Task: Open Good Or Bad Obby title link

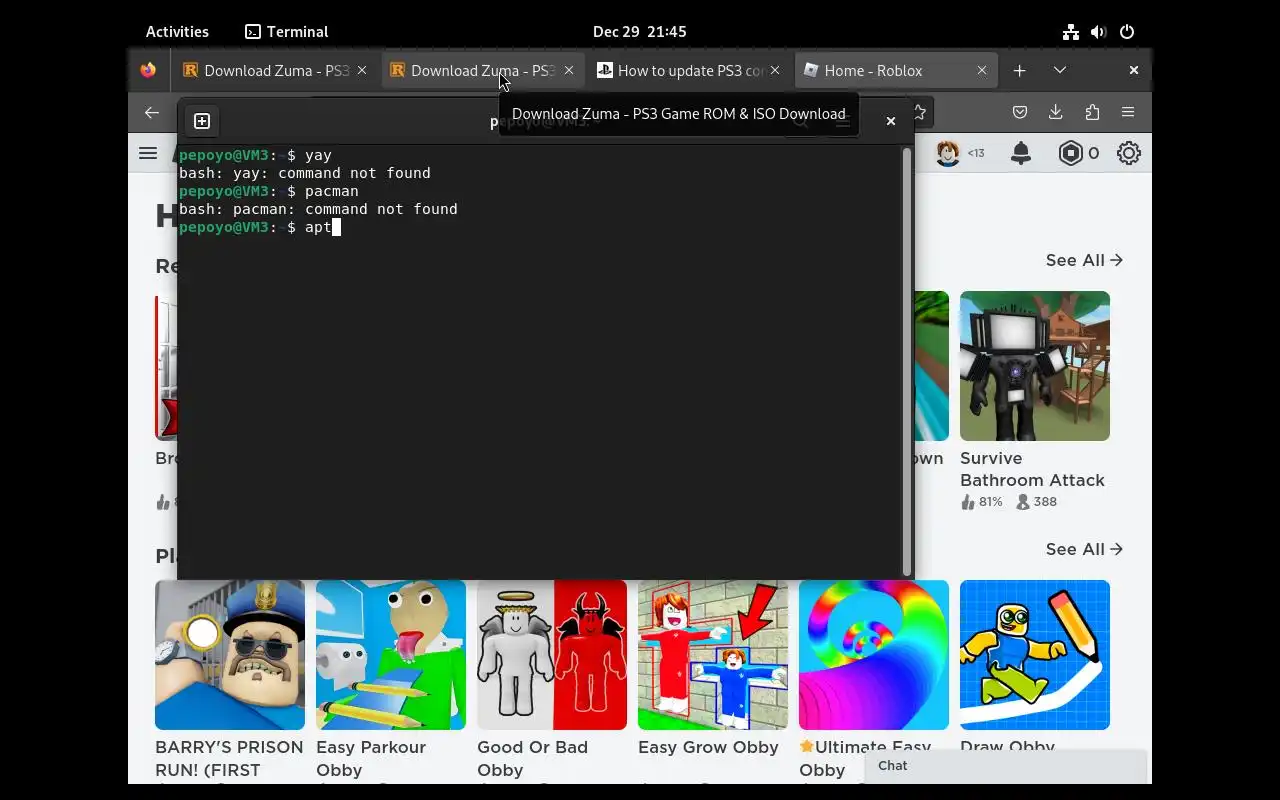Action: click(x=532, y=758)
